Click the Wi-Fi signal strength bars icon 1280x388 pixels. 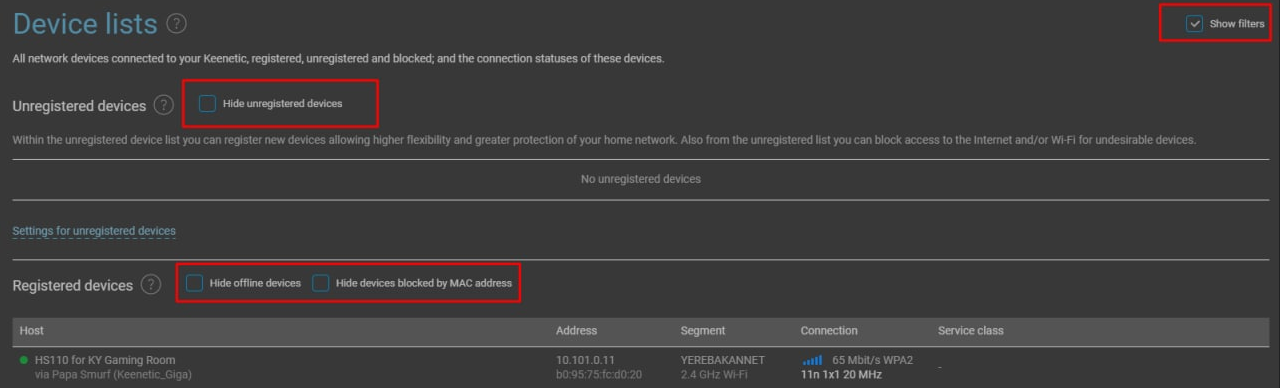coord(812,360)
